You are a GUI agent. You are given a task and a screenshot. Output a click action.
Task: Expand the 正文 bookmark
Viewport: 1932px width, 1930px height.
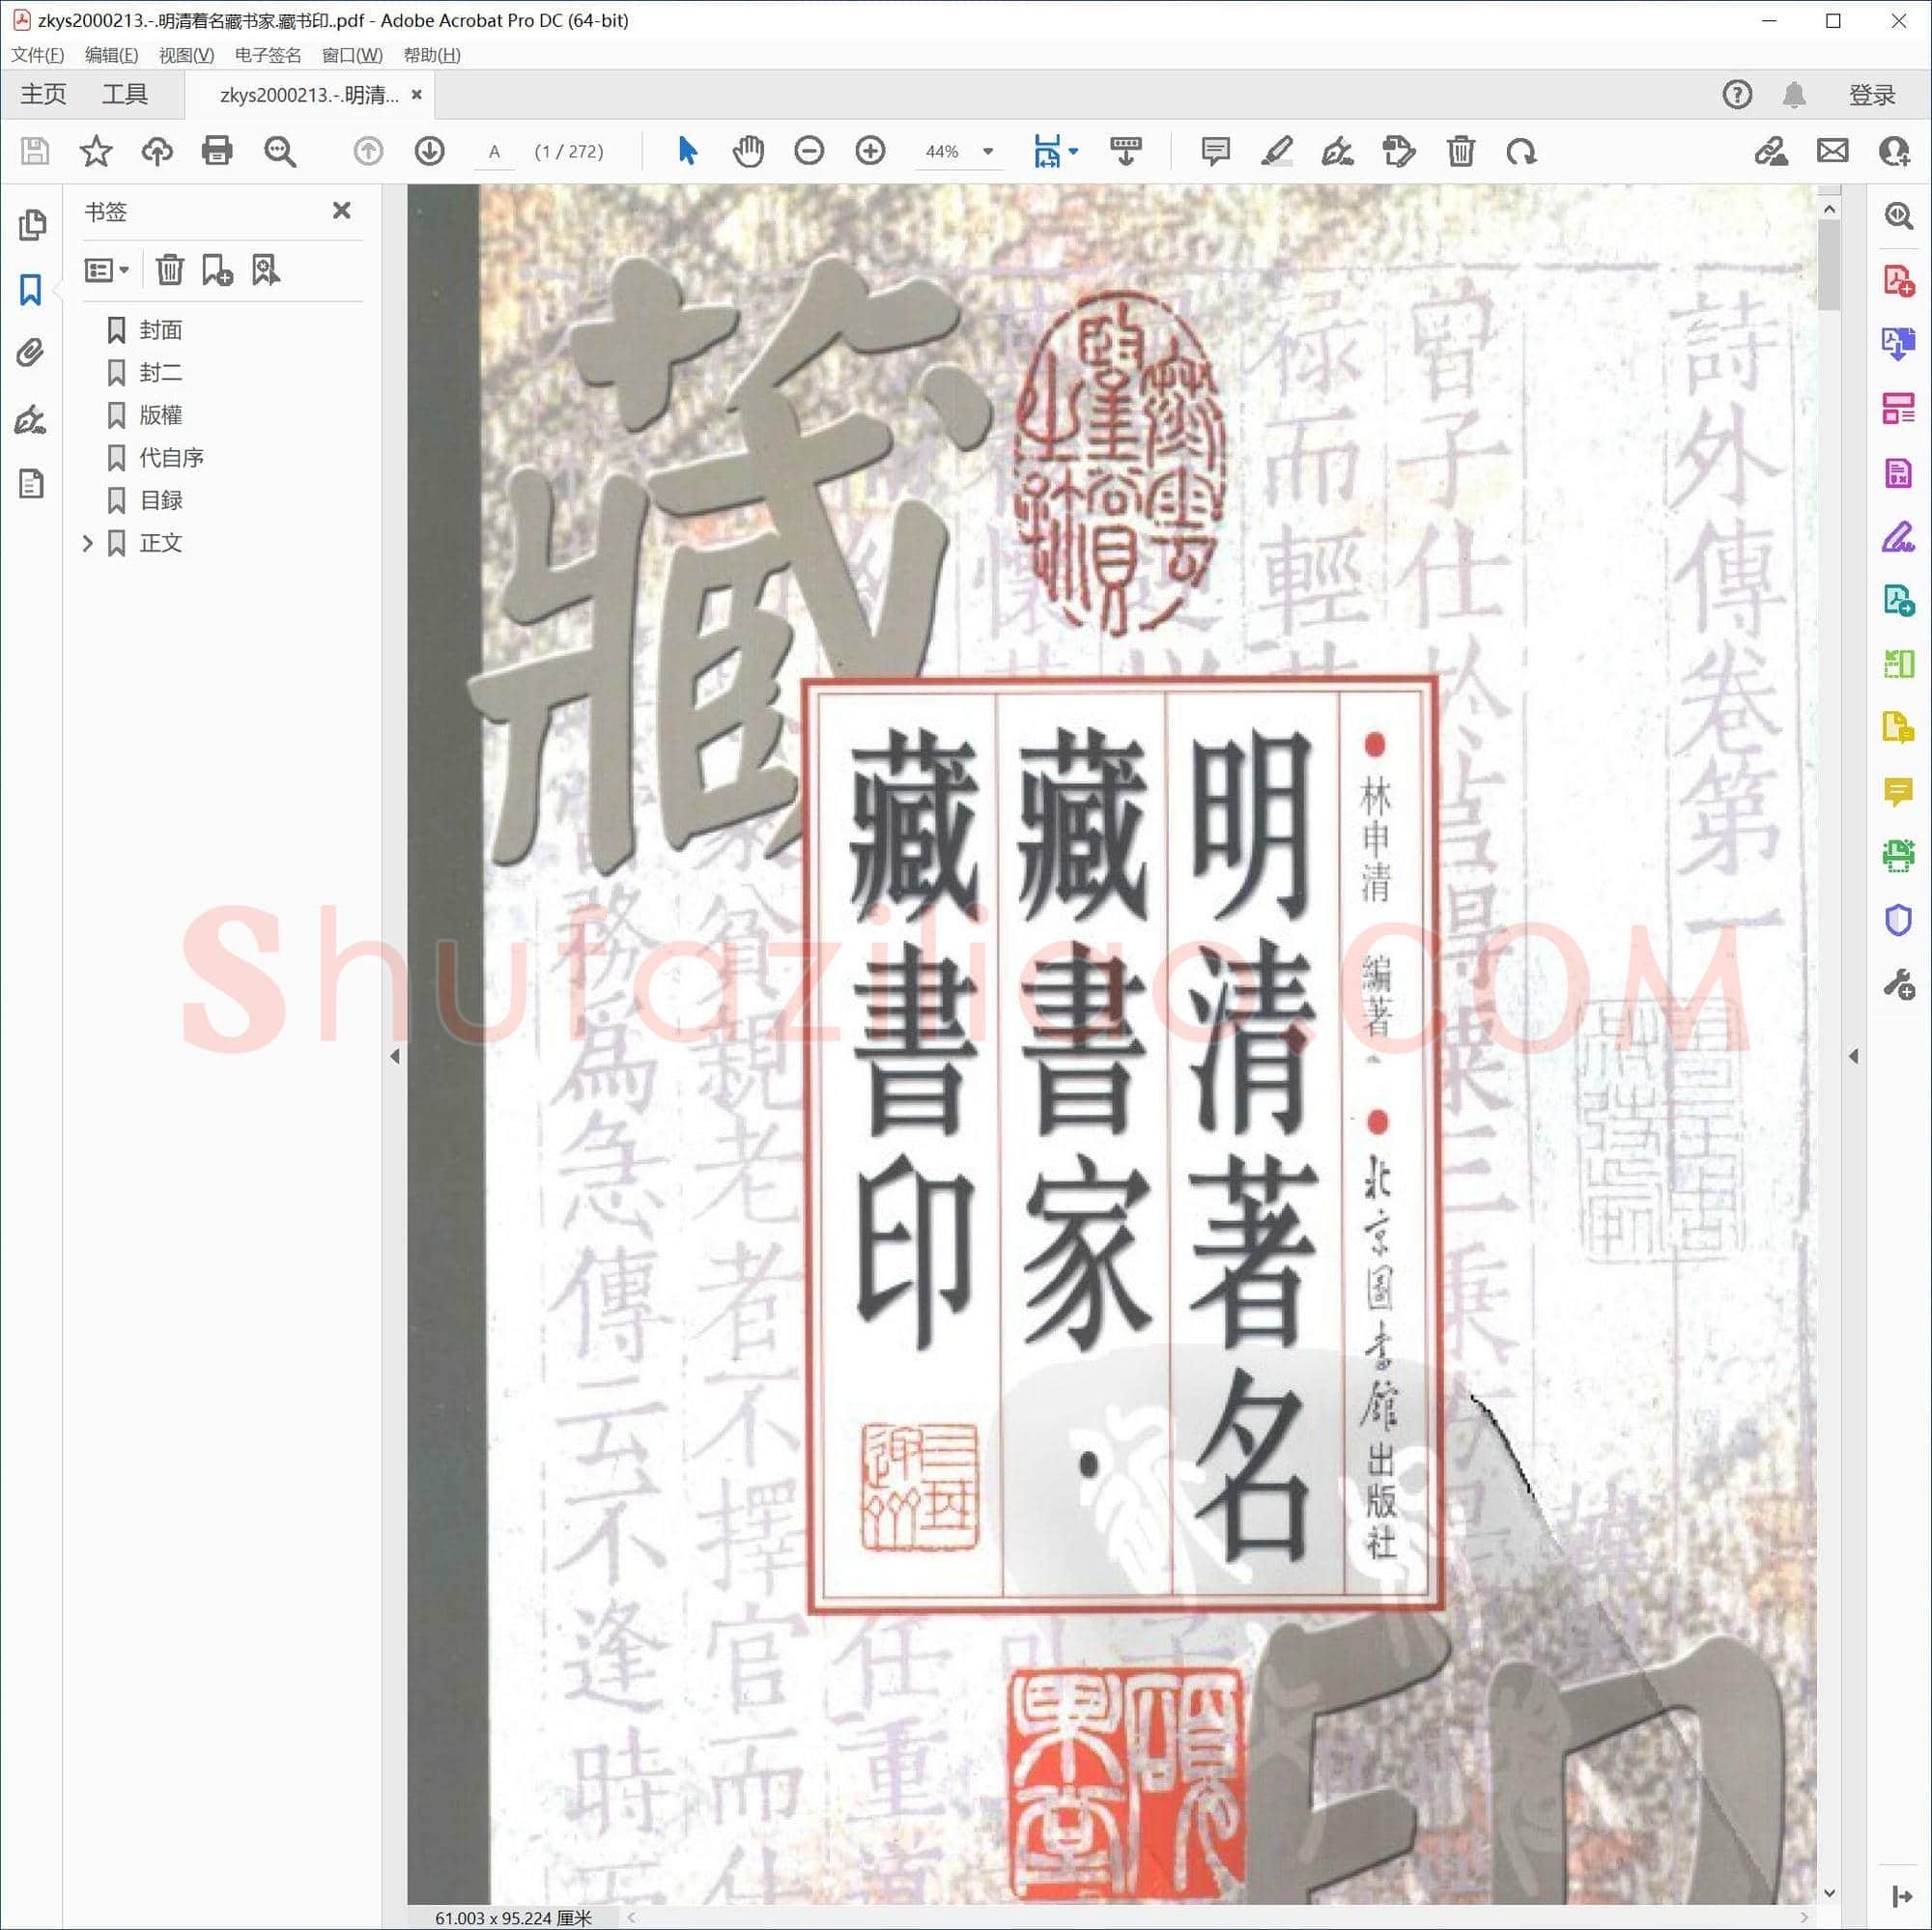pos(87,543)
